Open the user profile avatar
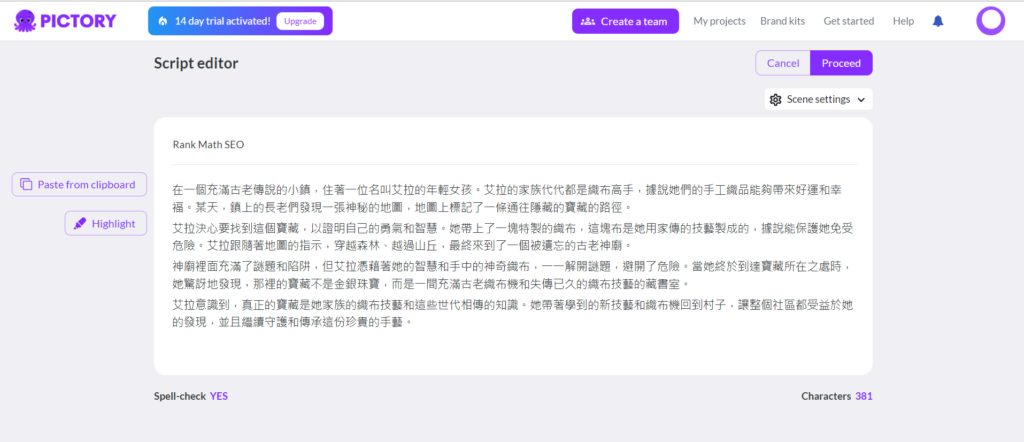The height and width of the screenshot is (442, 1024). pos(990,21)
